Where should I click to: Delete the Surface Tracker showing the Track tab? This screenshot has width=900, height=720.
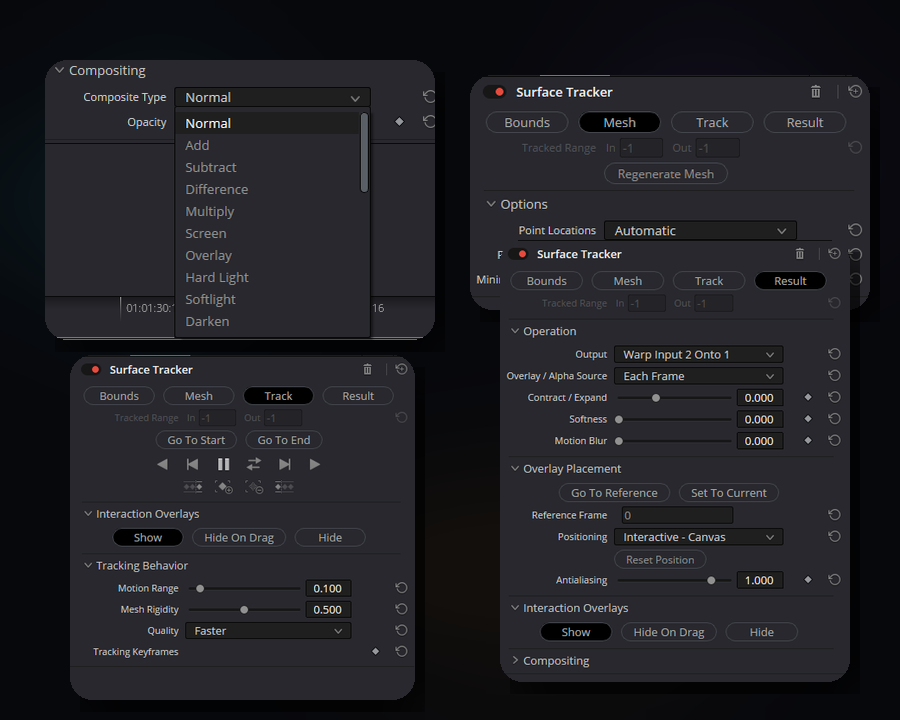tap(367, 369)
